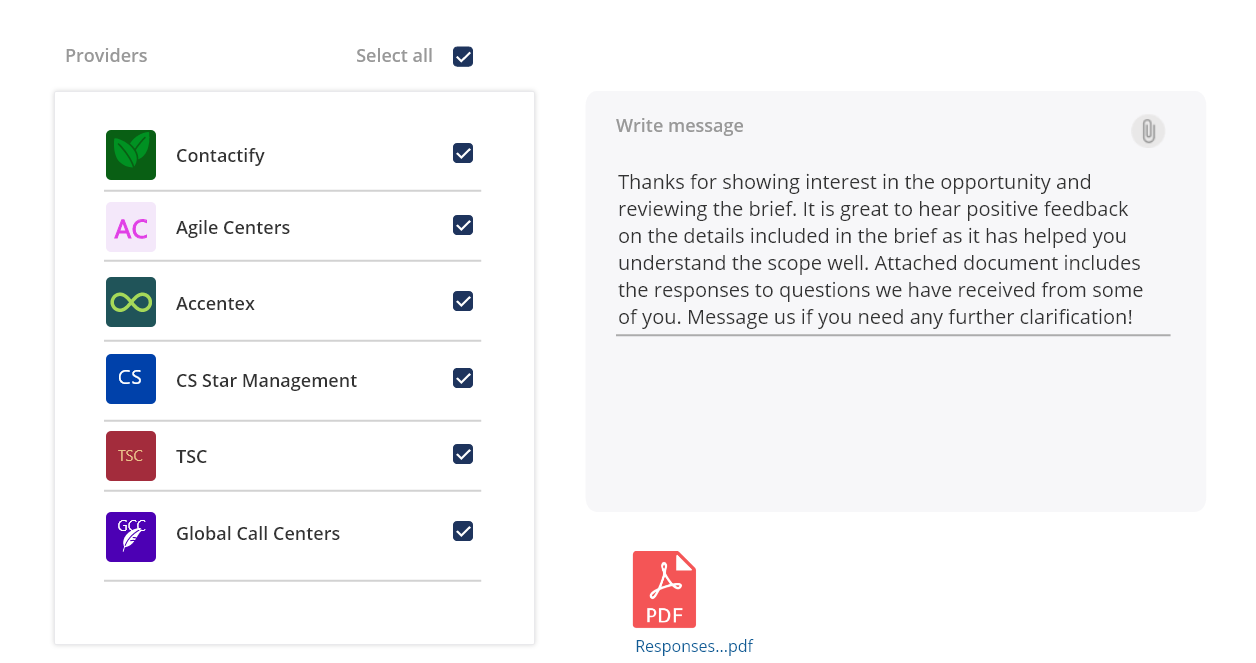Toggle the Accentex checkbox off
The width and height of the screenshot is (1256, 663).
point(462,300)
